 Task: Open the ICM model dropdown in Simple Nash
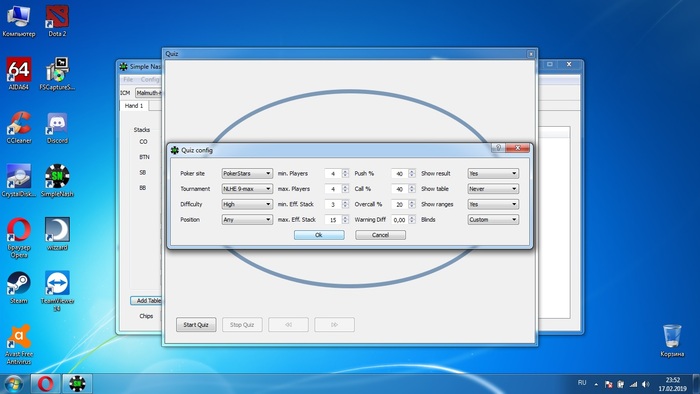[x=148, y=93]
